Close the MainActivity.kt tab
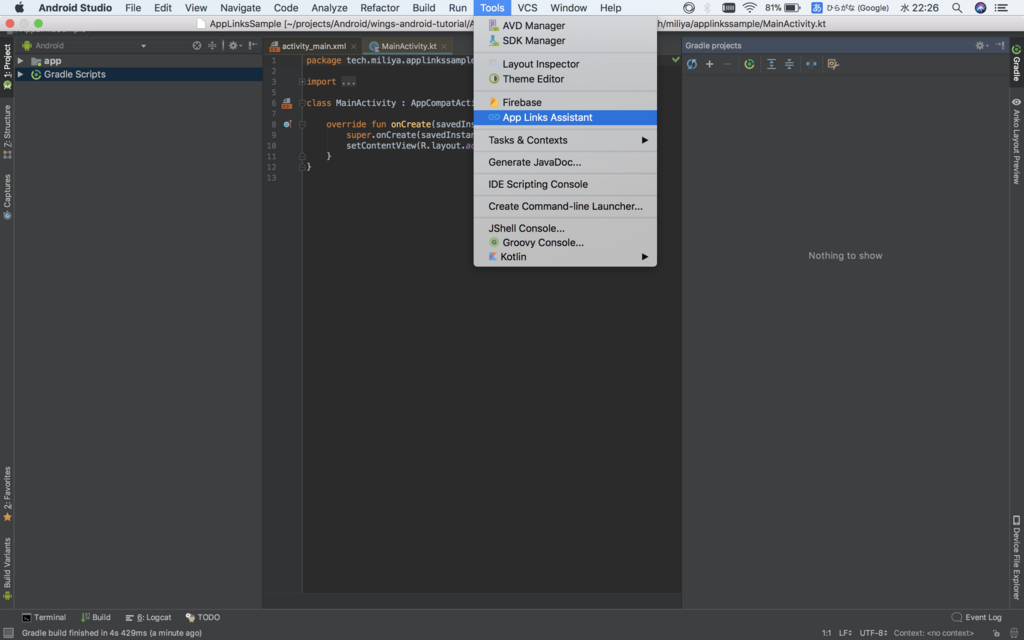This screenshot has width=1024, height=640. tap(444, 46)
